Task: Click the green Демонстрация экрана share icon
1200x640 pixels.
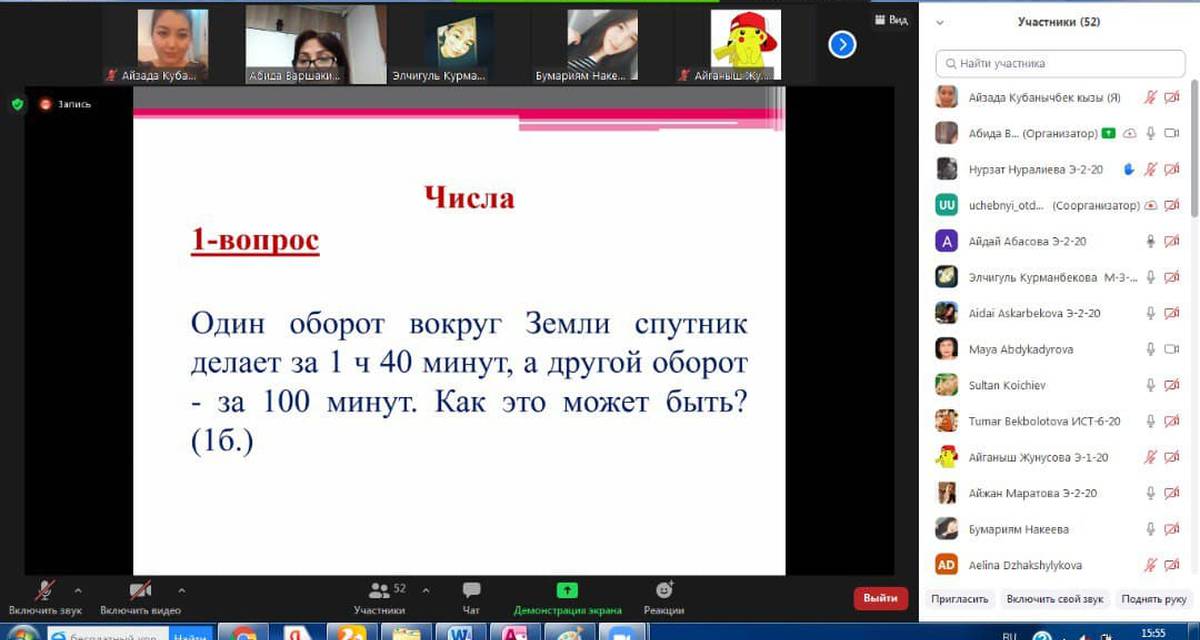Action: [567, 591]
